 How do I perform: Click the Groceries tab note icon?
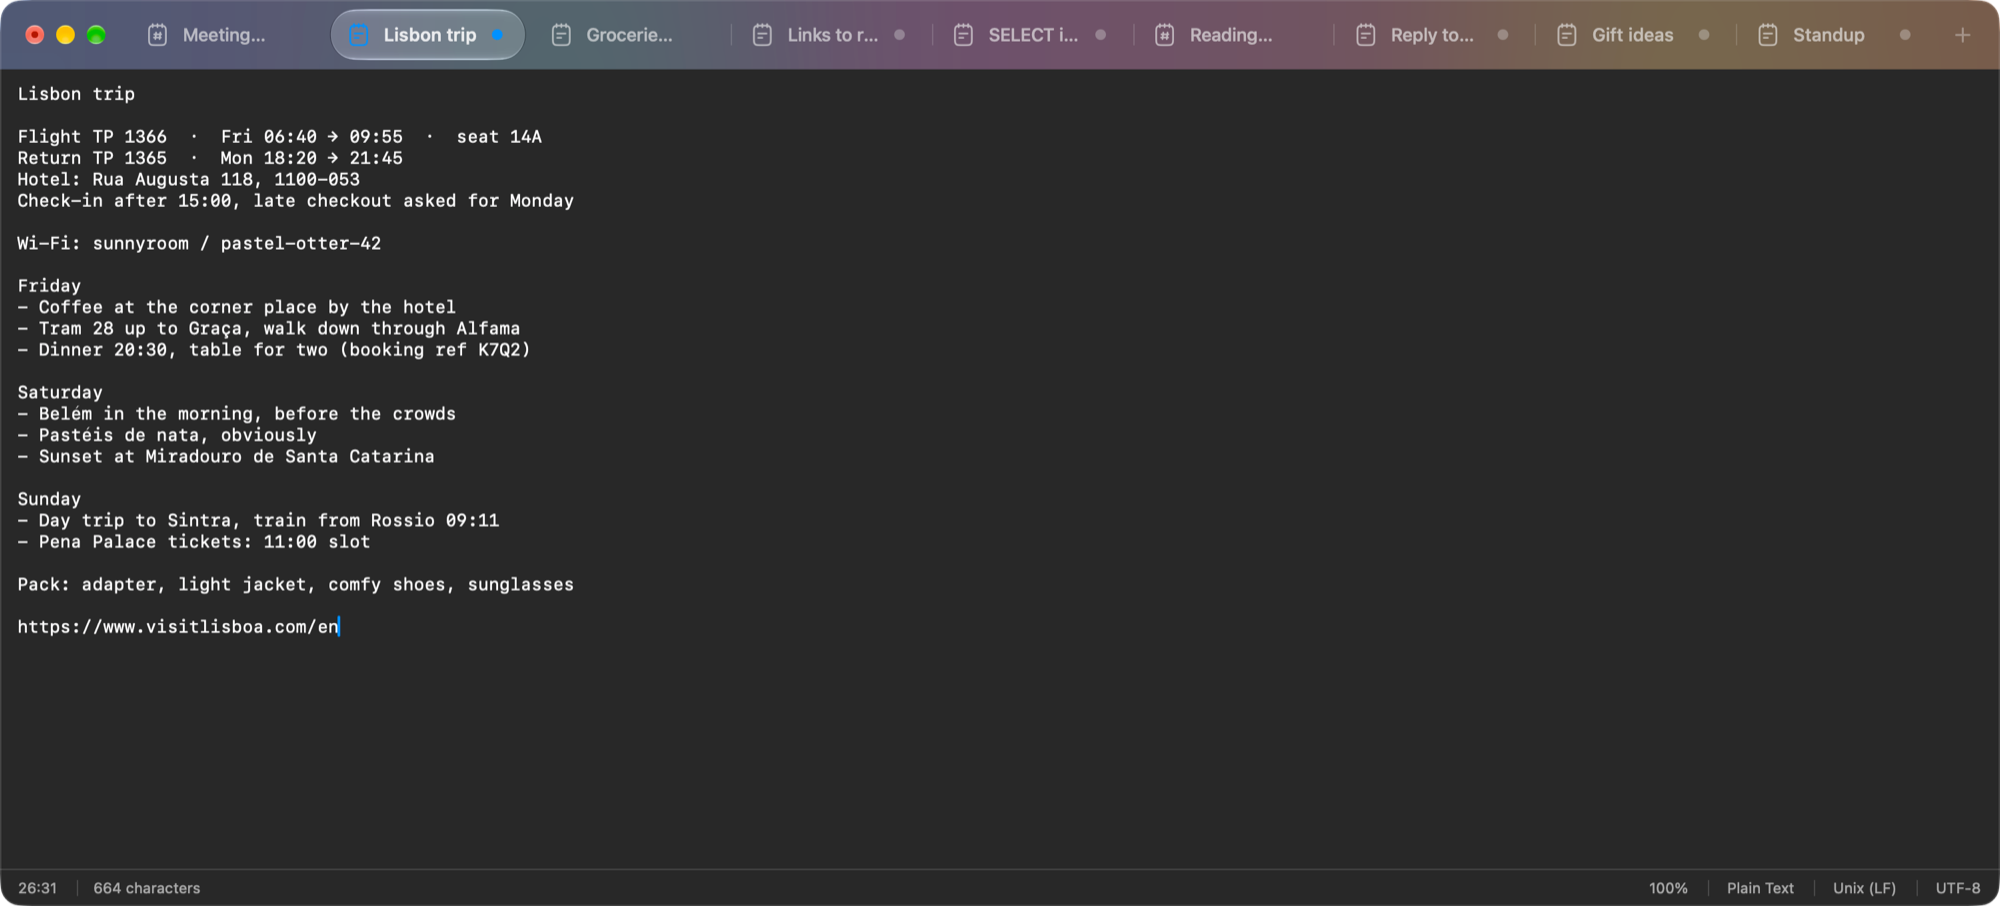(x=561, y=35)
